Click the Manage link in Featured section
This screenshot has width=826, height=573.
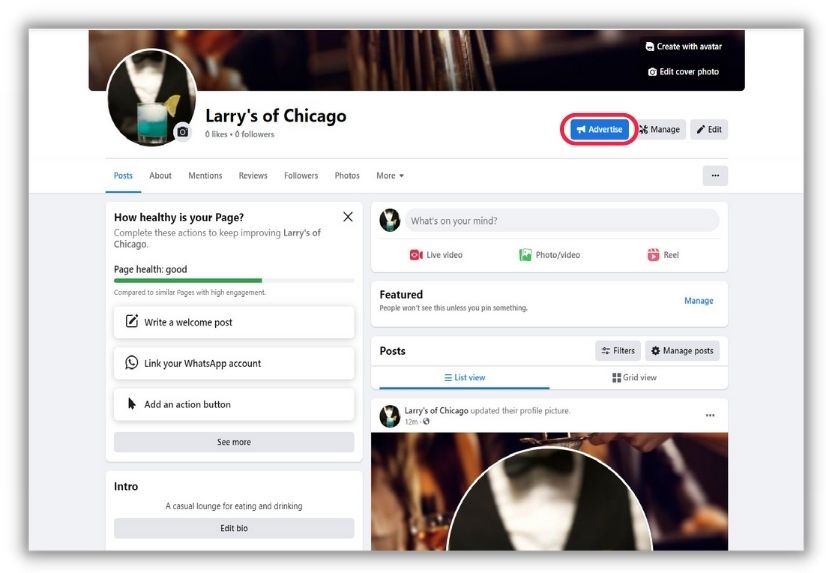698,301
